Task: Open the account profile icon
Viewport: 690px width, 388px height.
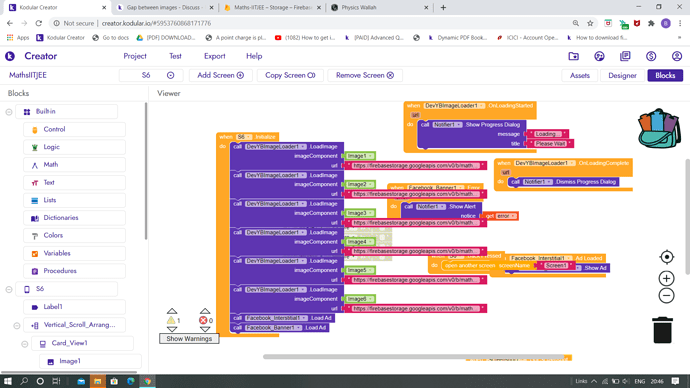Action: click(x=677, y=56)
